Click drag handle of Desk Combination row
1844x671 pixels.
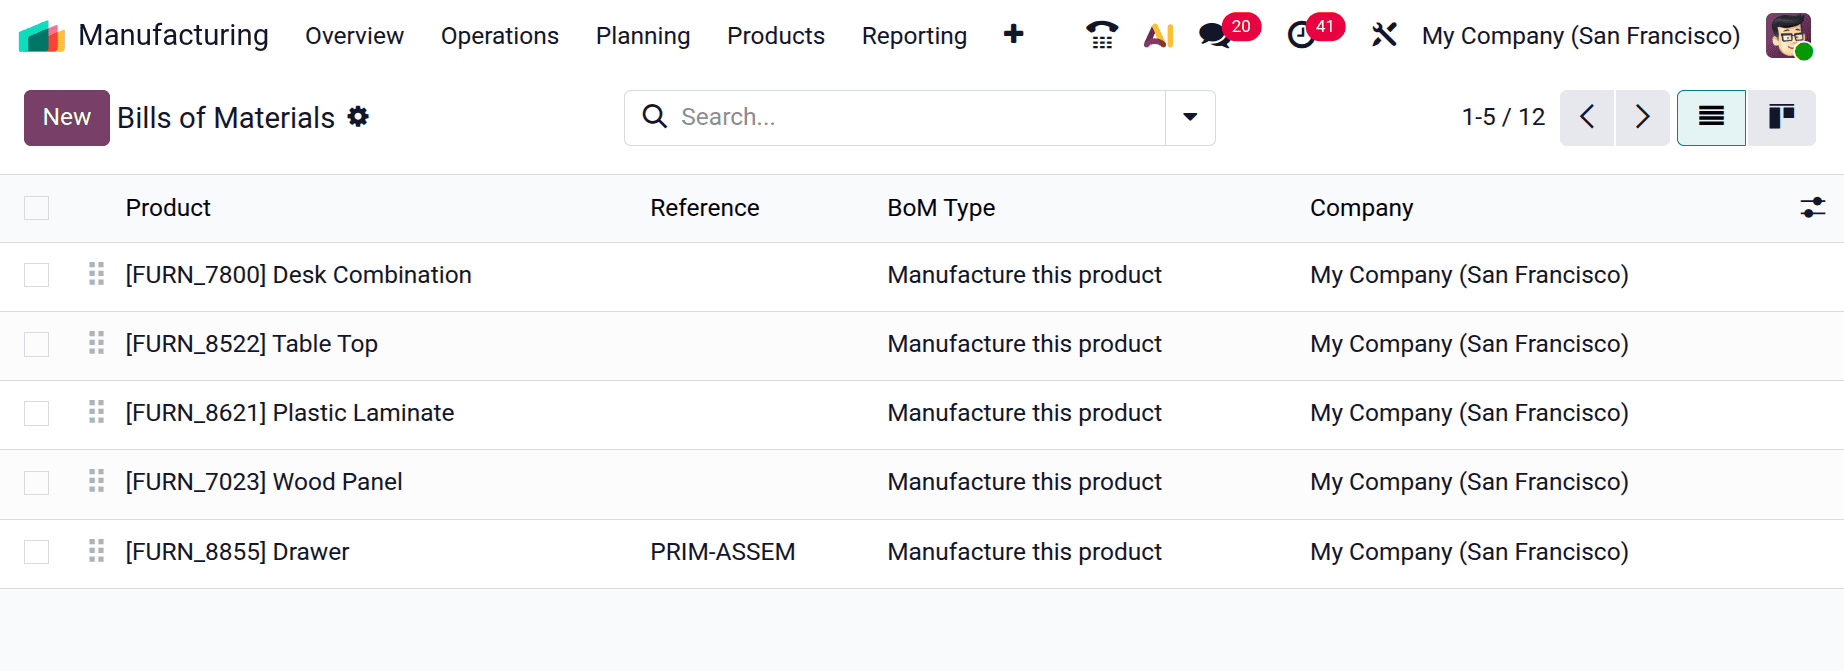point(96,274)
